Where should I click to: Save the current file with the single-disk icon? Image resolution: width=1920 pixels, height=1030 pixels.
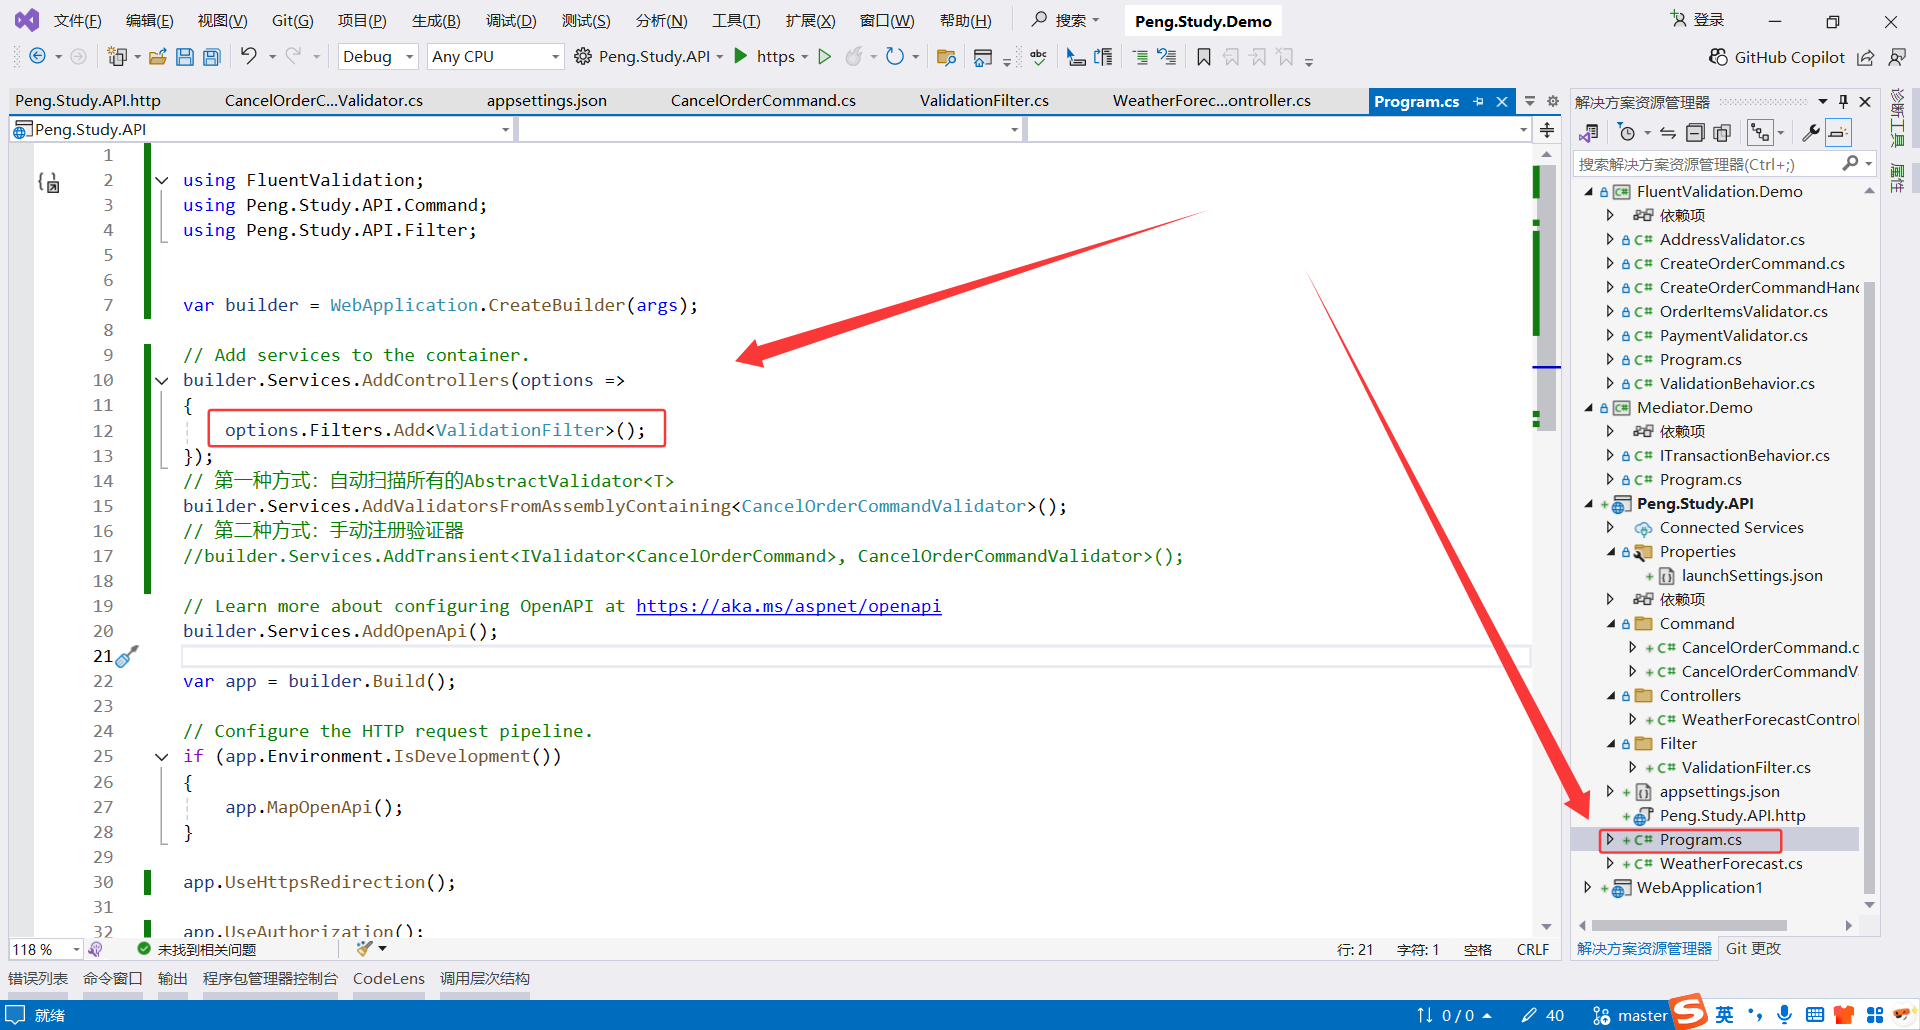click(185, 57)
